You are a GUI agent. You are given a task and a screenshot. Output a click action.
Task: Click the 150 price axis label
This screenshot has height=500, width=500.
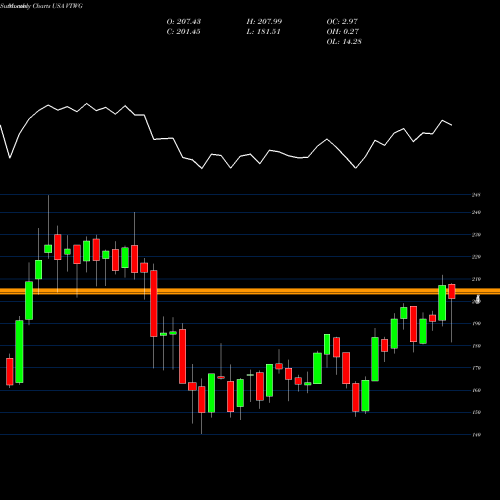(x=476, y=412)
